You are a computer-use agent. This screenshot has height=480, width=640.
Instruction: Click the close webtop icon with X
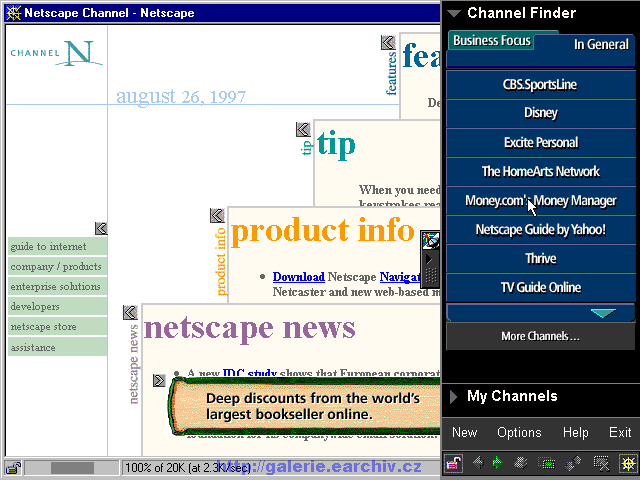point(601,463)
